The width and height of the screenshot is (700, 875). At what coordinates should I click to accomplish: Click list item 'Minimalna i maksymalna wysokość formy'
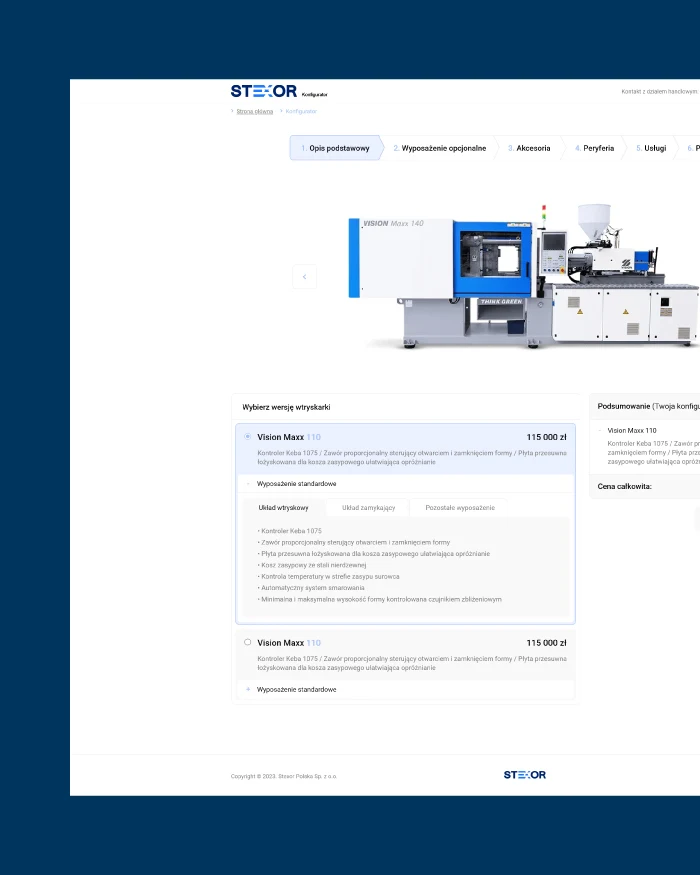pos(380,599)
